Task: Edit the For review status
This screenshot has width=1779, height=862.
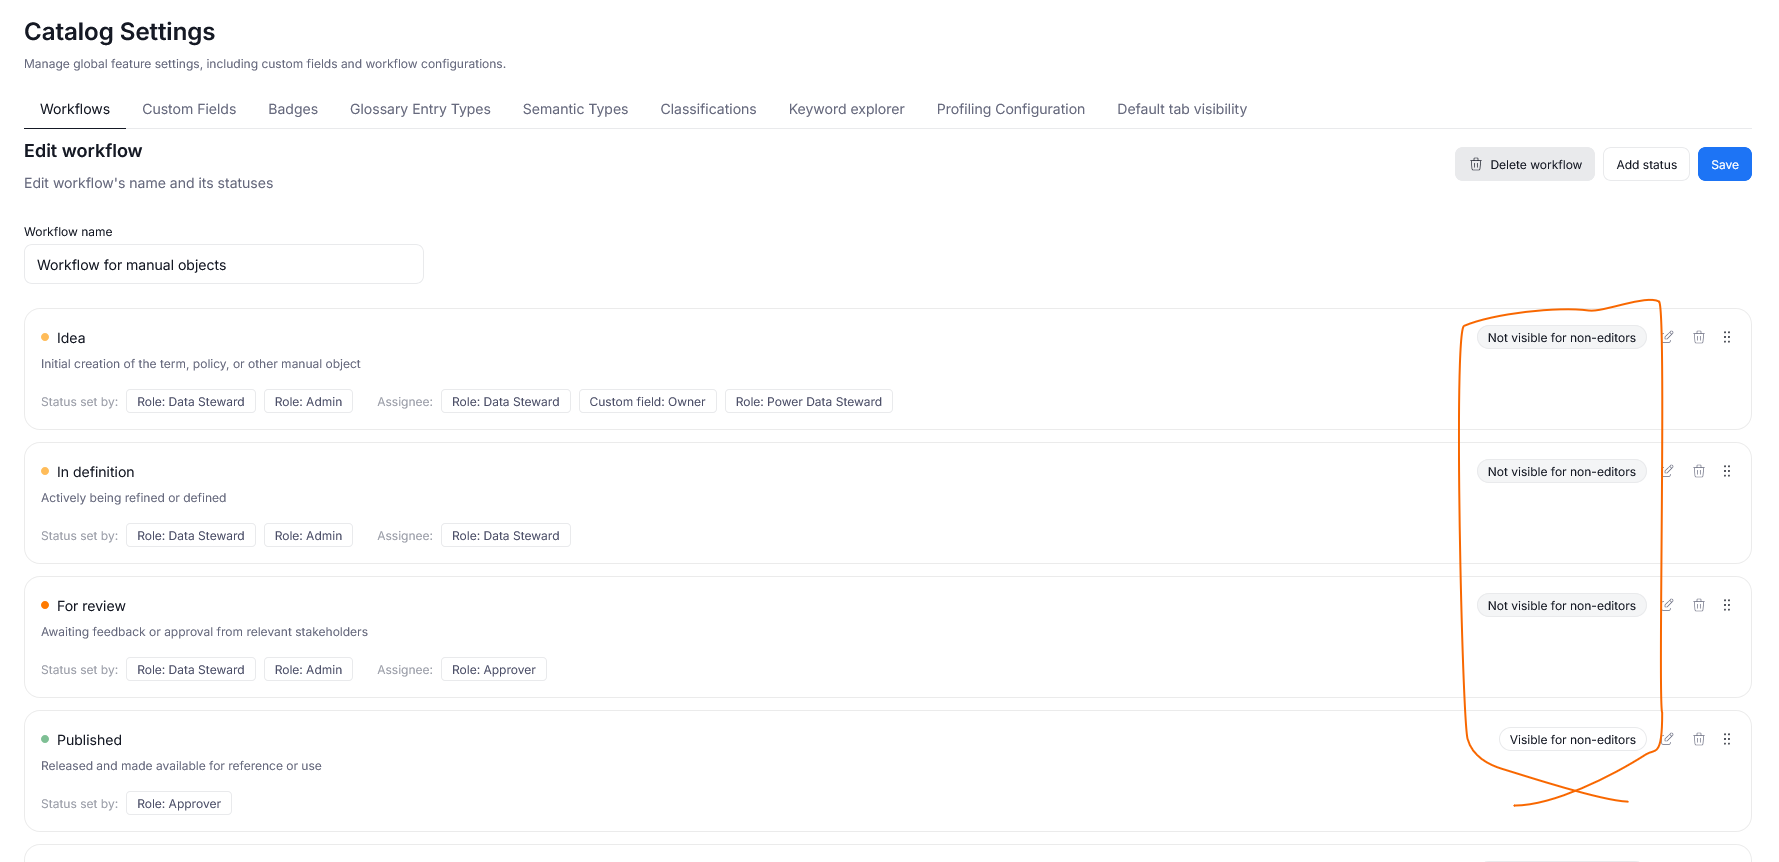Action: pyautogui.click(x=1668, y=605)
